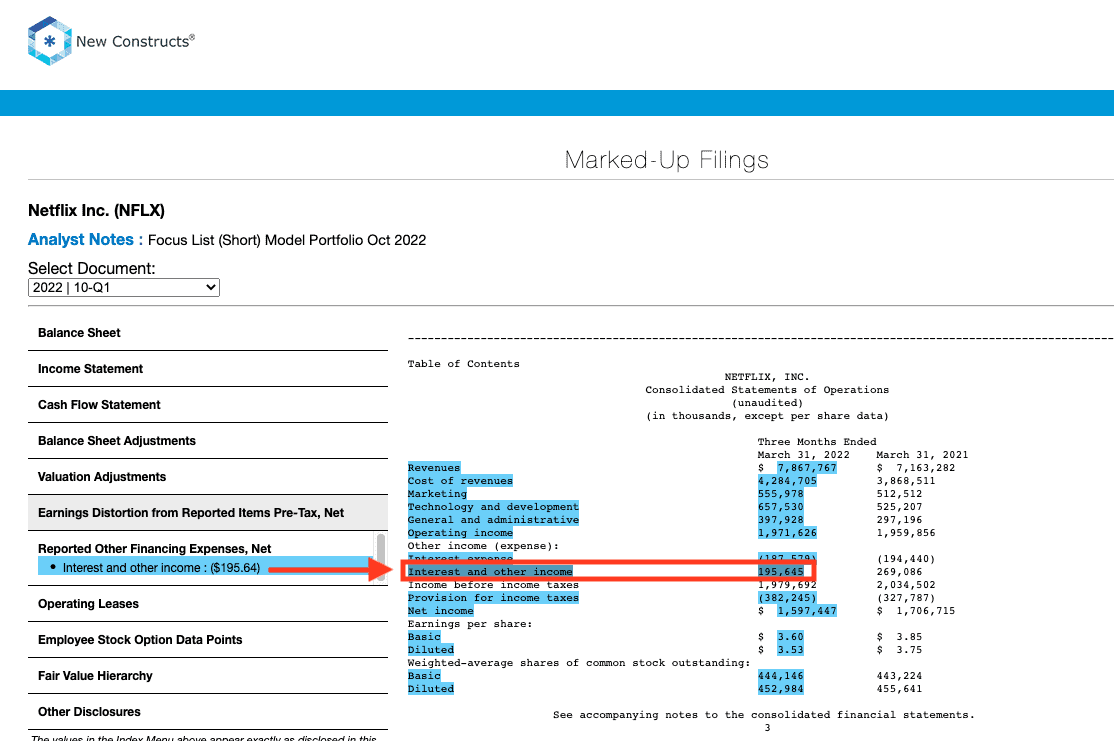Viewport: 1114px width, 741px height.
Task: Click the highlighted value 397,928
Action: [780, 519]
